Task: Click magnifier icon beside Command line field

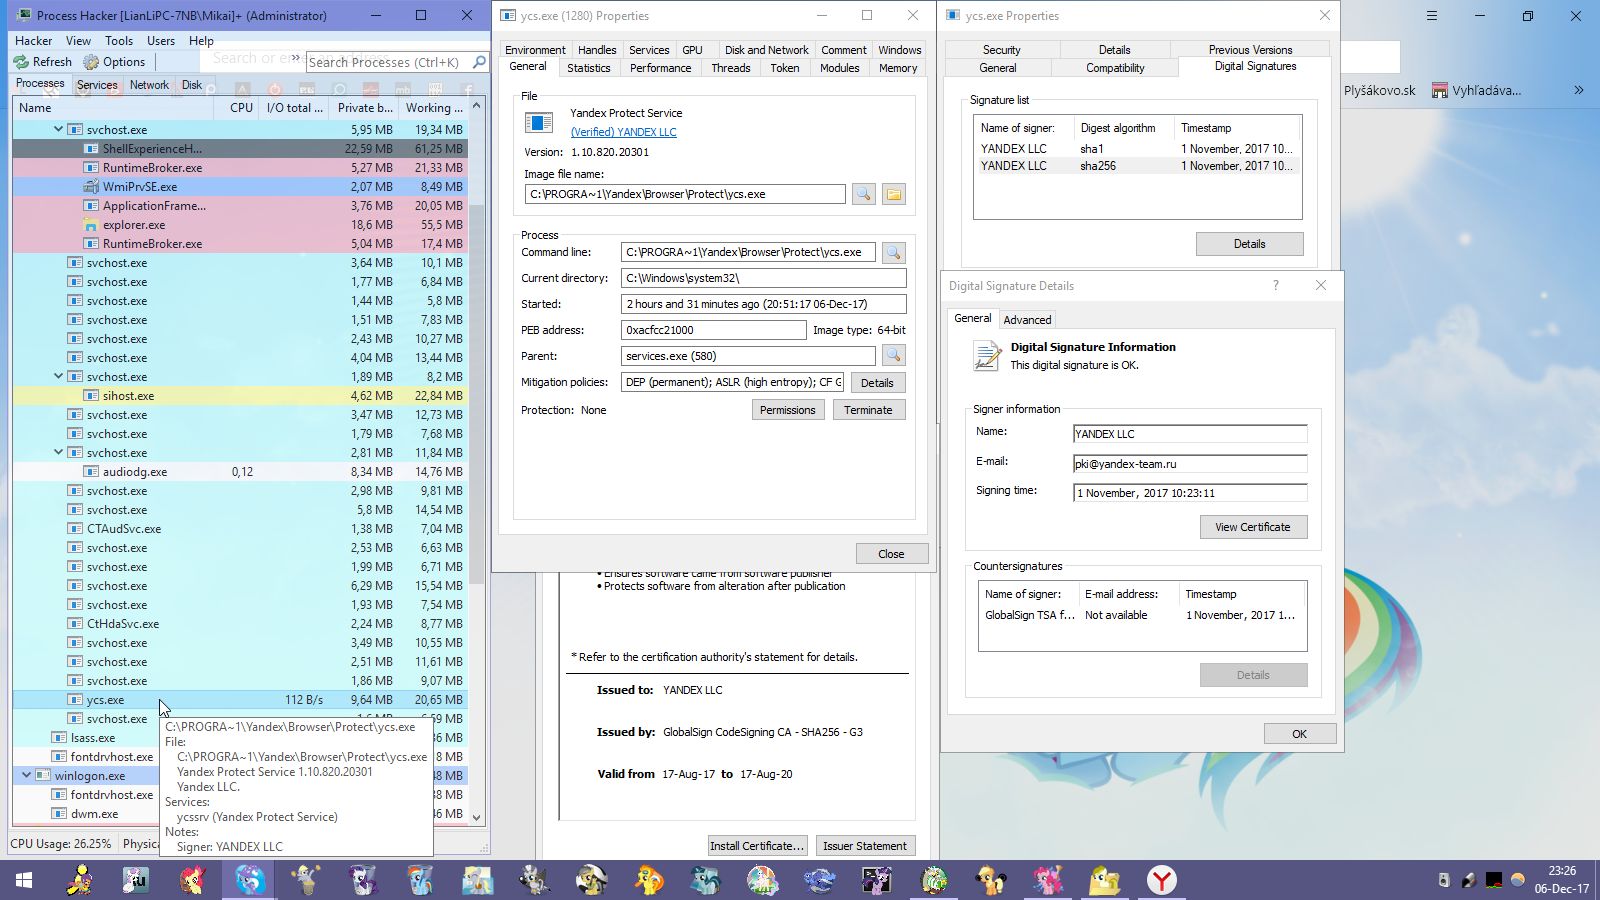Action: tap(893, 253)
